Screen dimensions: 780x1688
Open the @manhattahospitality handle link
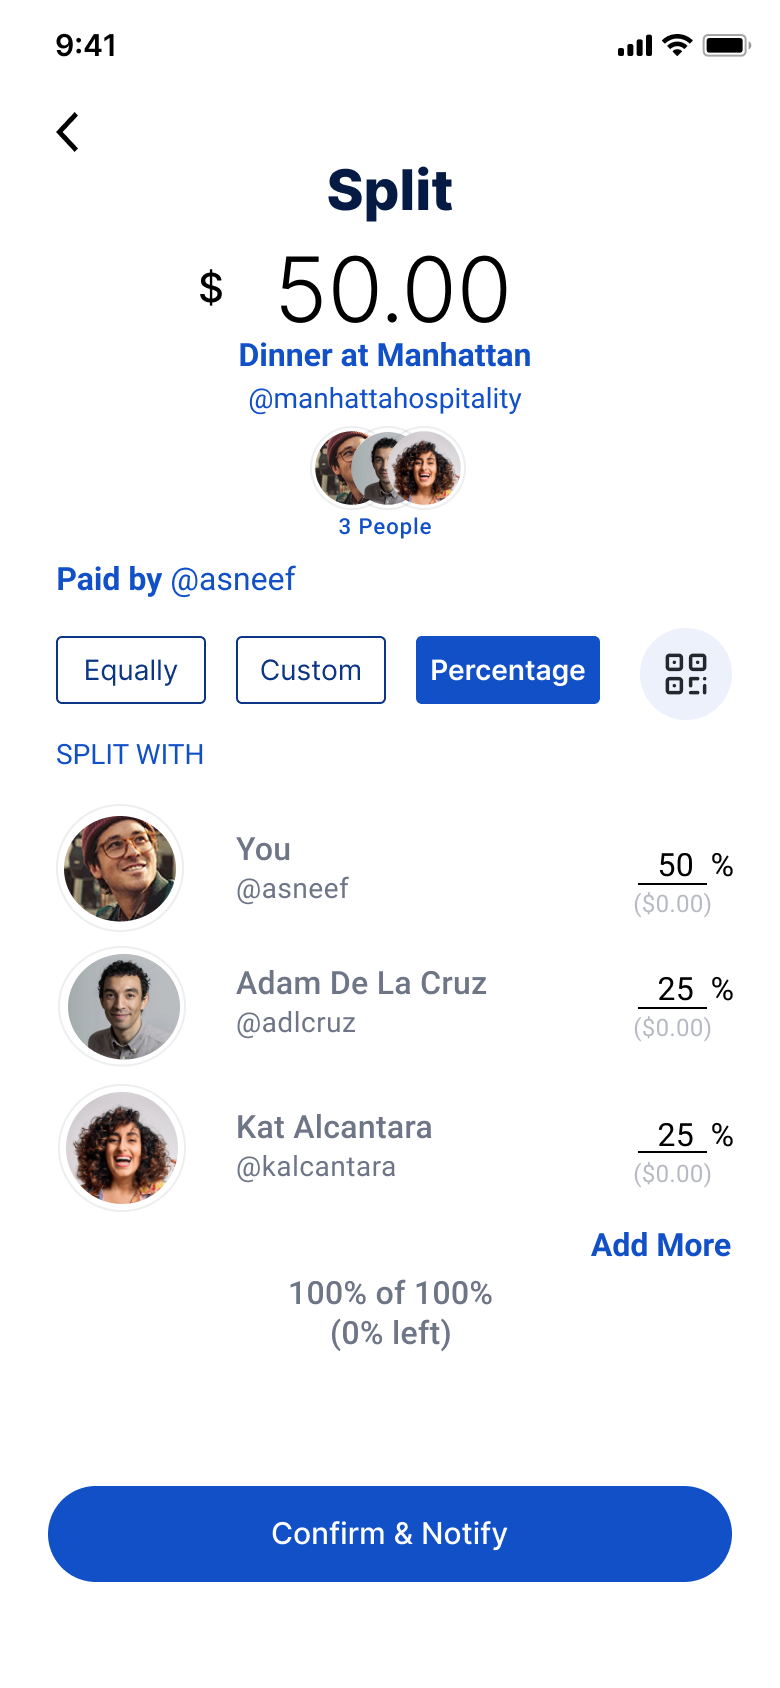(x=385, y=399)
